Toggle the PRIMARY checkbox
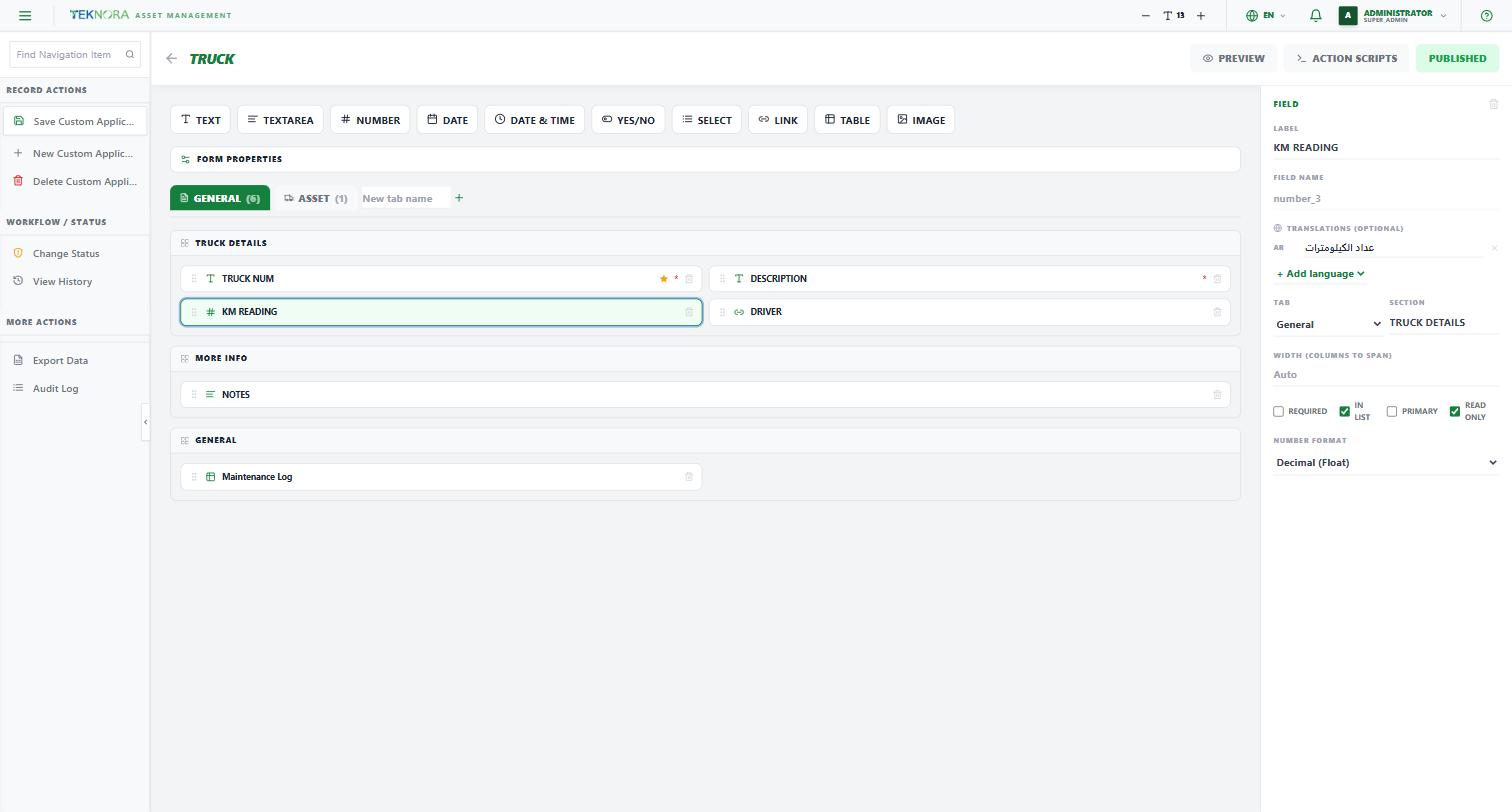 1391,411
